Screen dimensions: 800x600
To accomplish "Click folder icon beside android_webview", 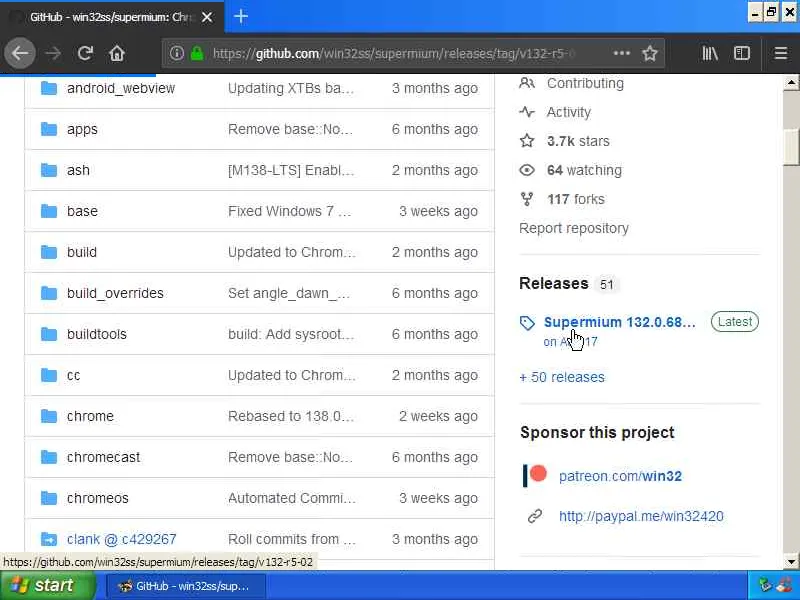I will coord(49,88).
